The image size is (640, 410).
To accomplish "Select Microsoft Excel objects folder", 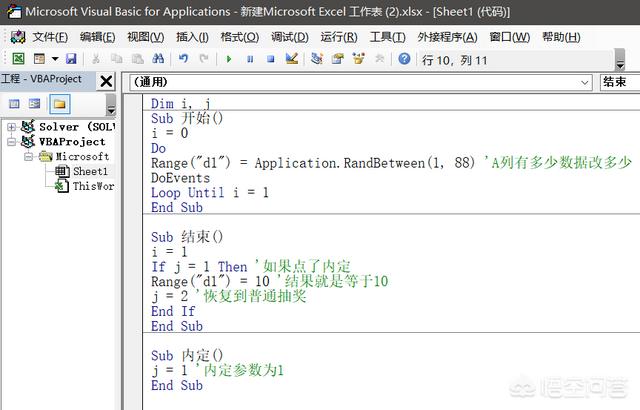I will pos(74,157).
